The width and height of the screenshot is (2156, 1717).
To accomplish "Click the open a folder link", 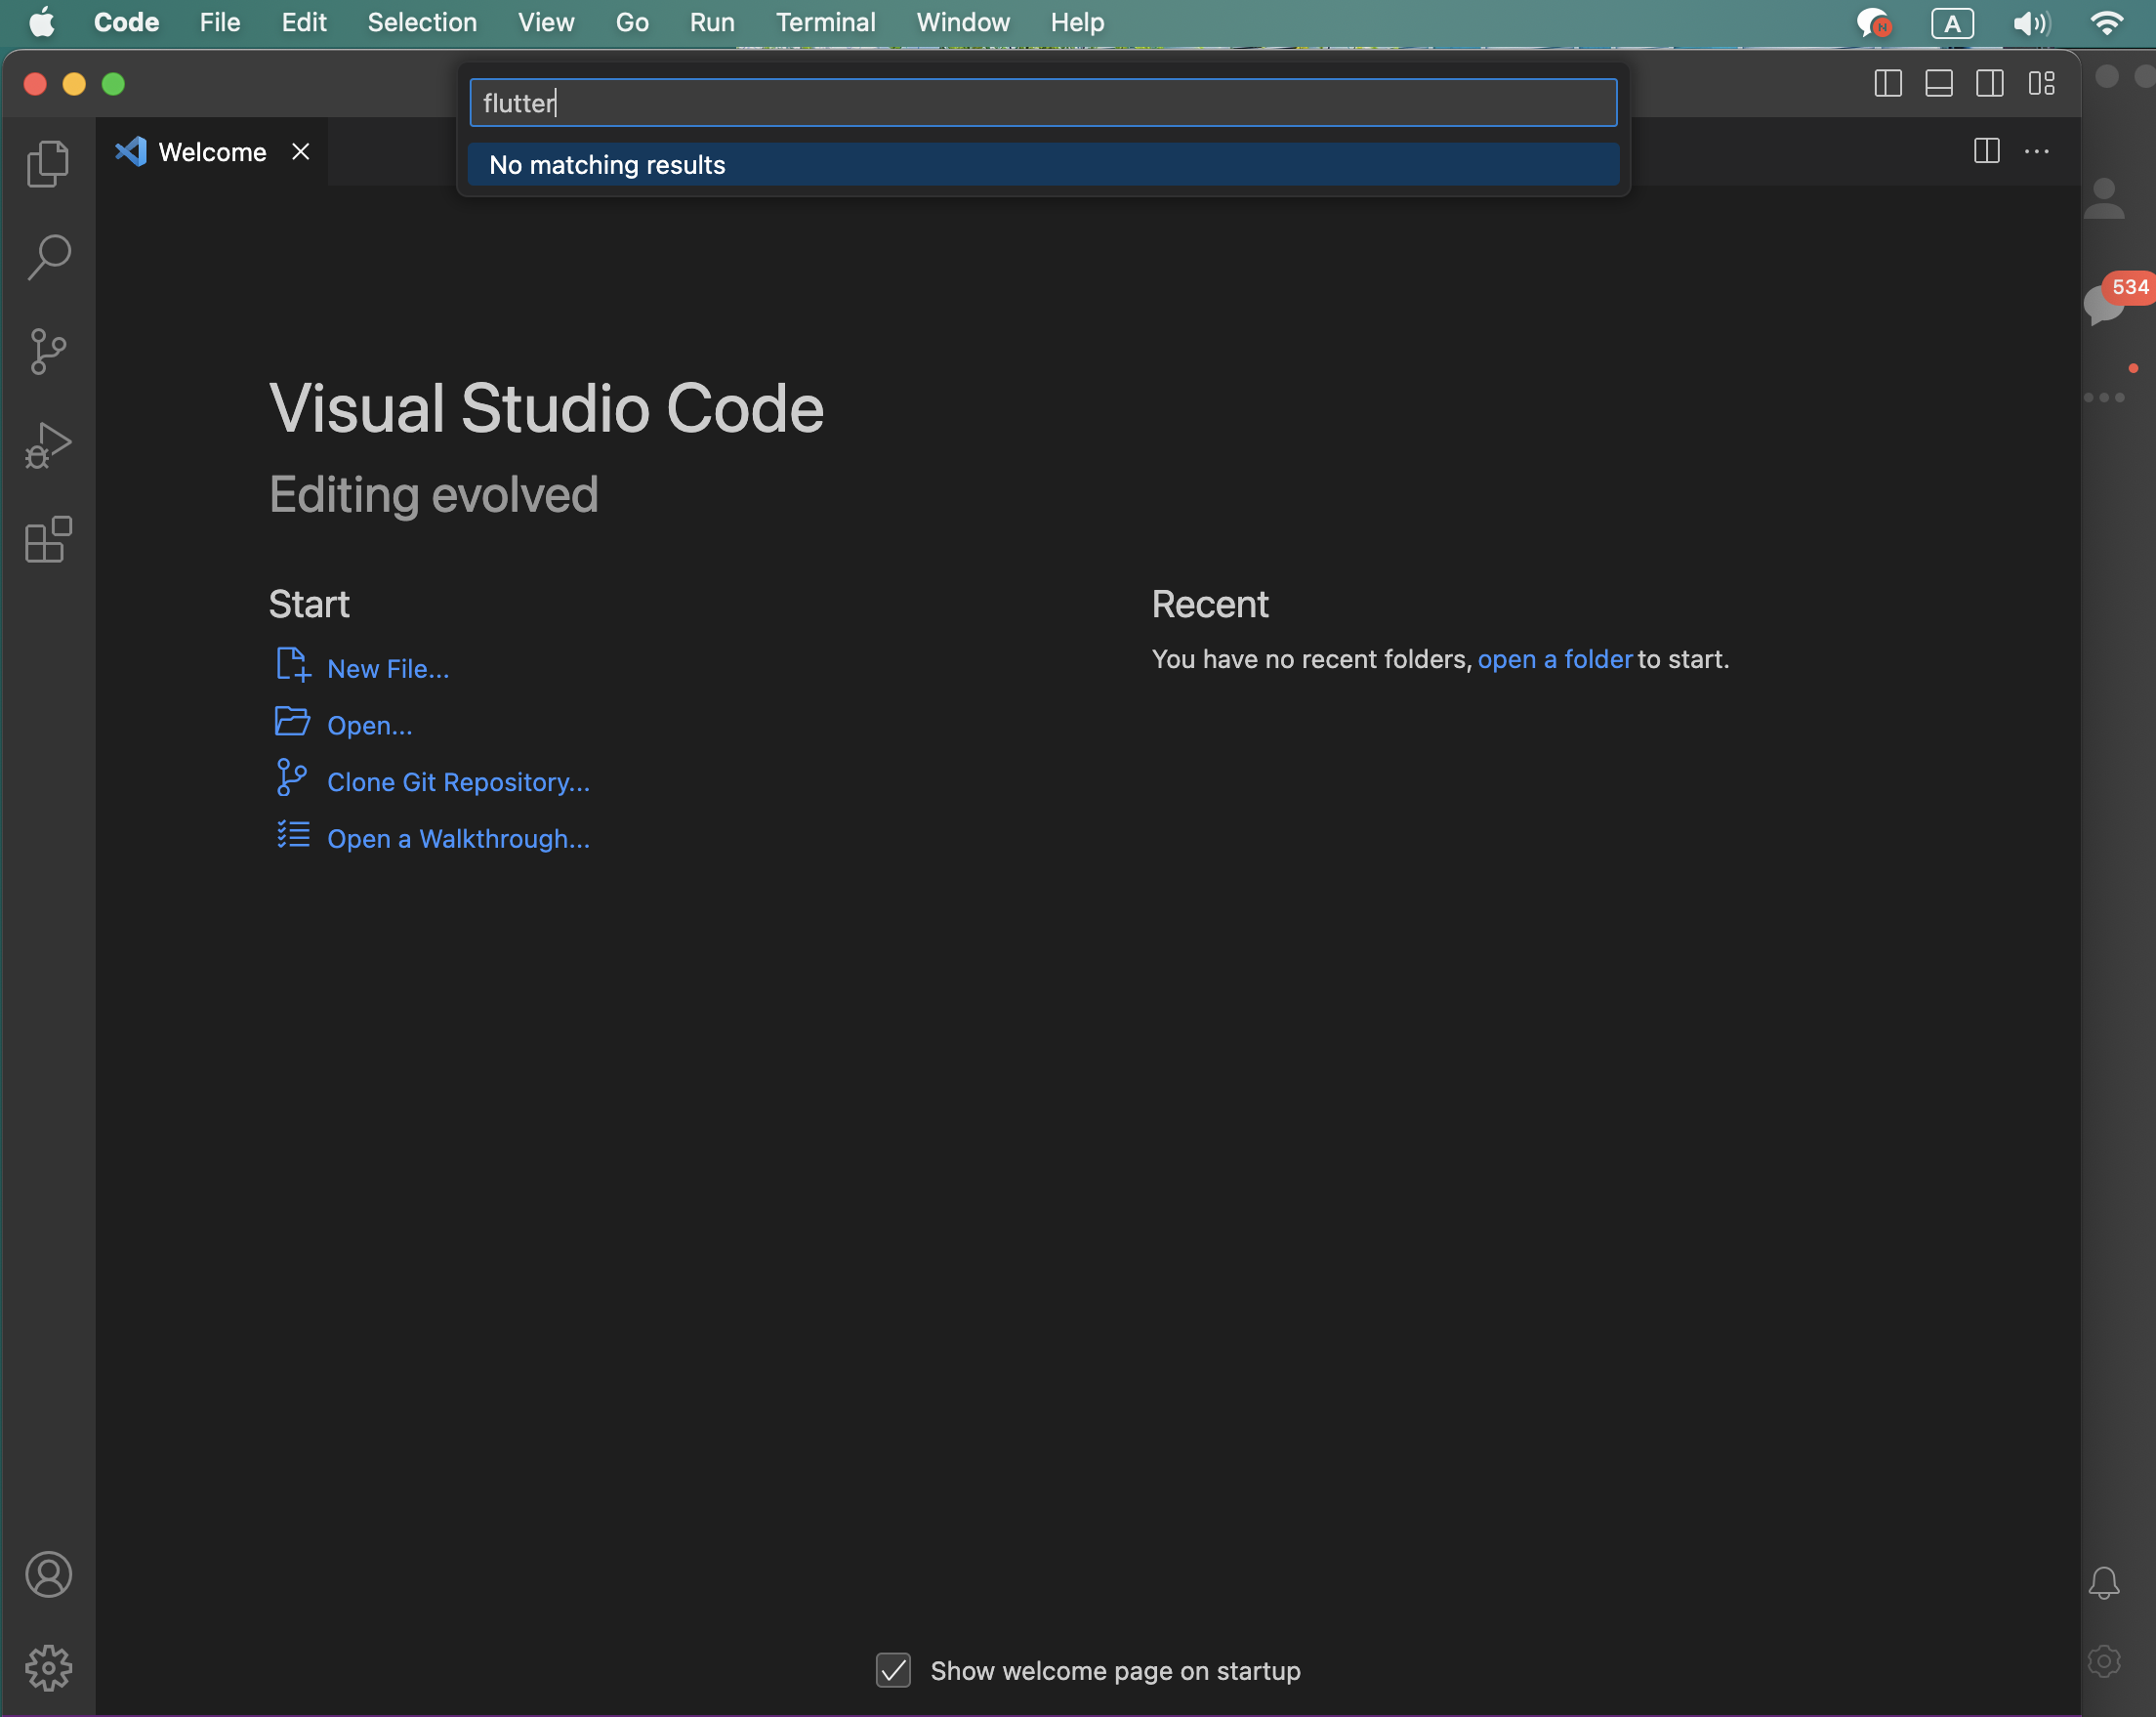I will point(1554,659).
